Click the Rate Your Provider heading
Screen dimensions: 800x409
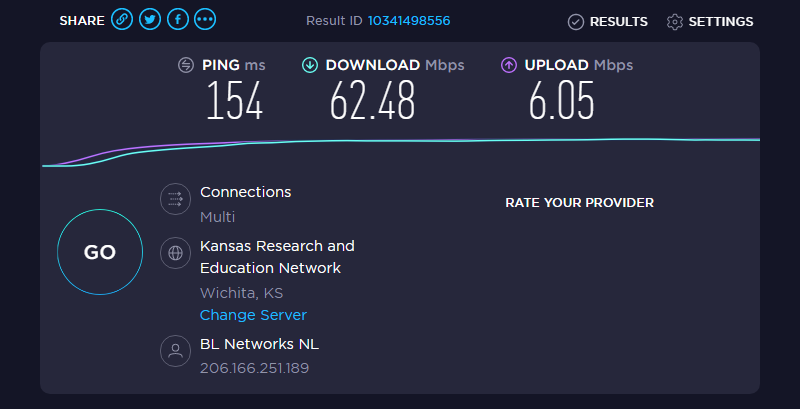tap(580, 203)
